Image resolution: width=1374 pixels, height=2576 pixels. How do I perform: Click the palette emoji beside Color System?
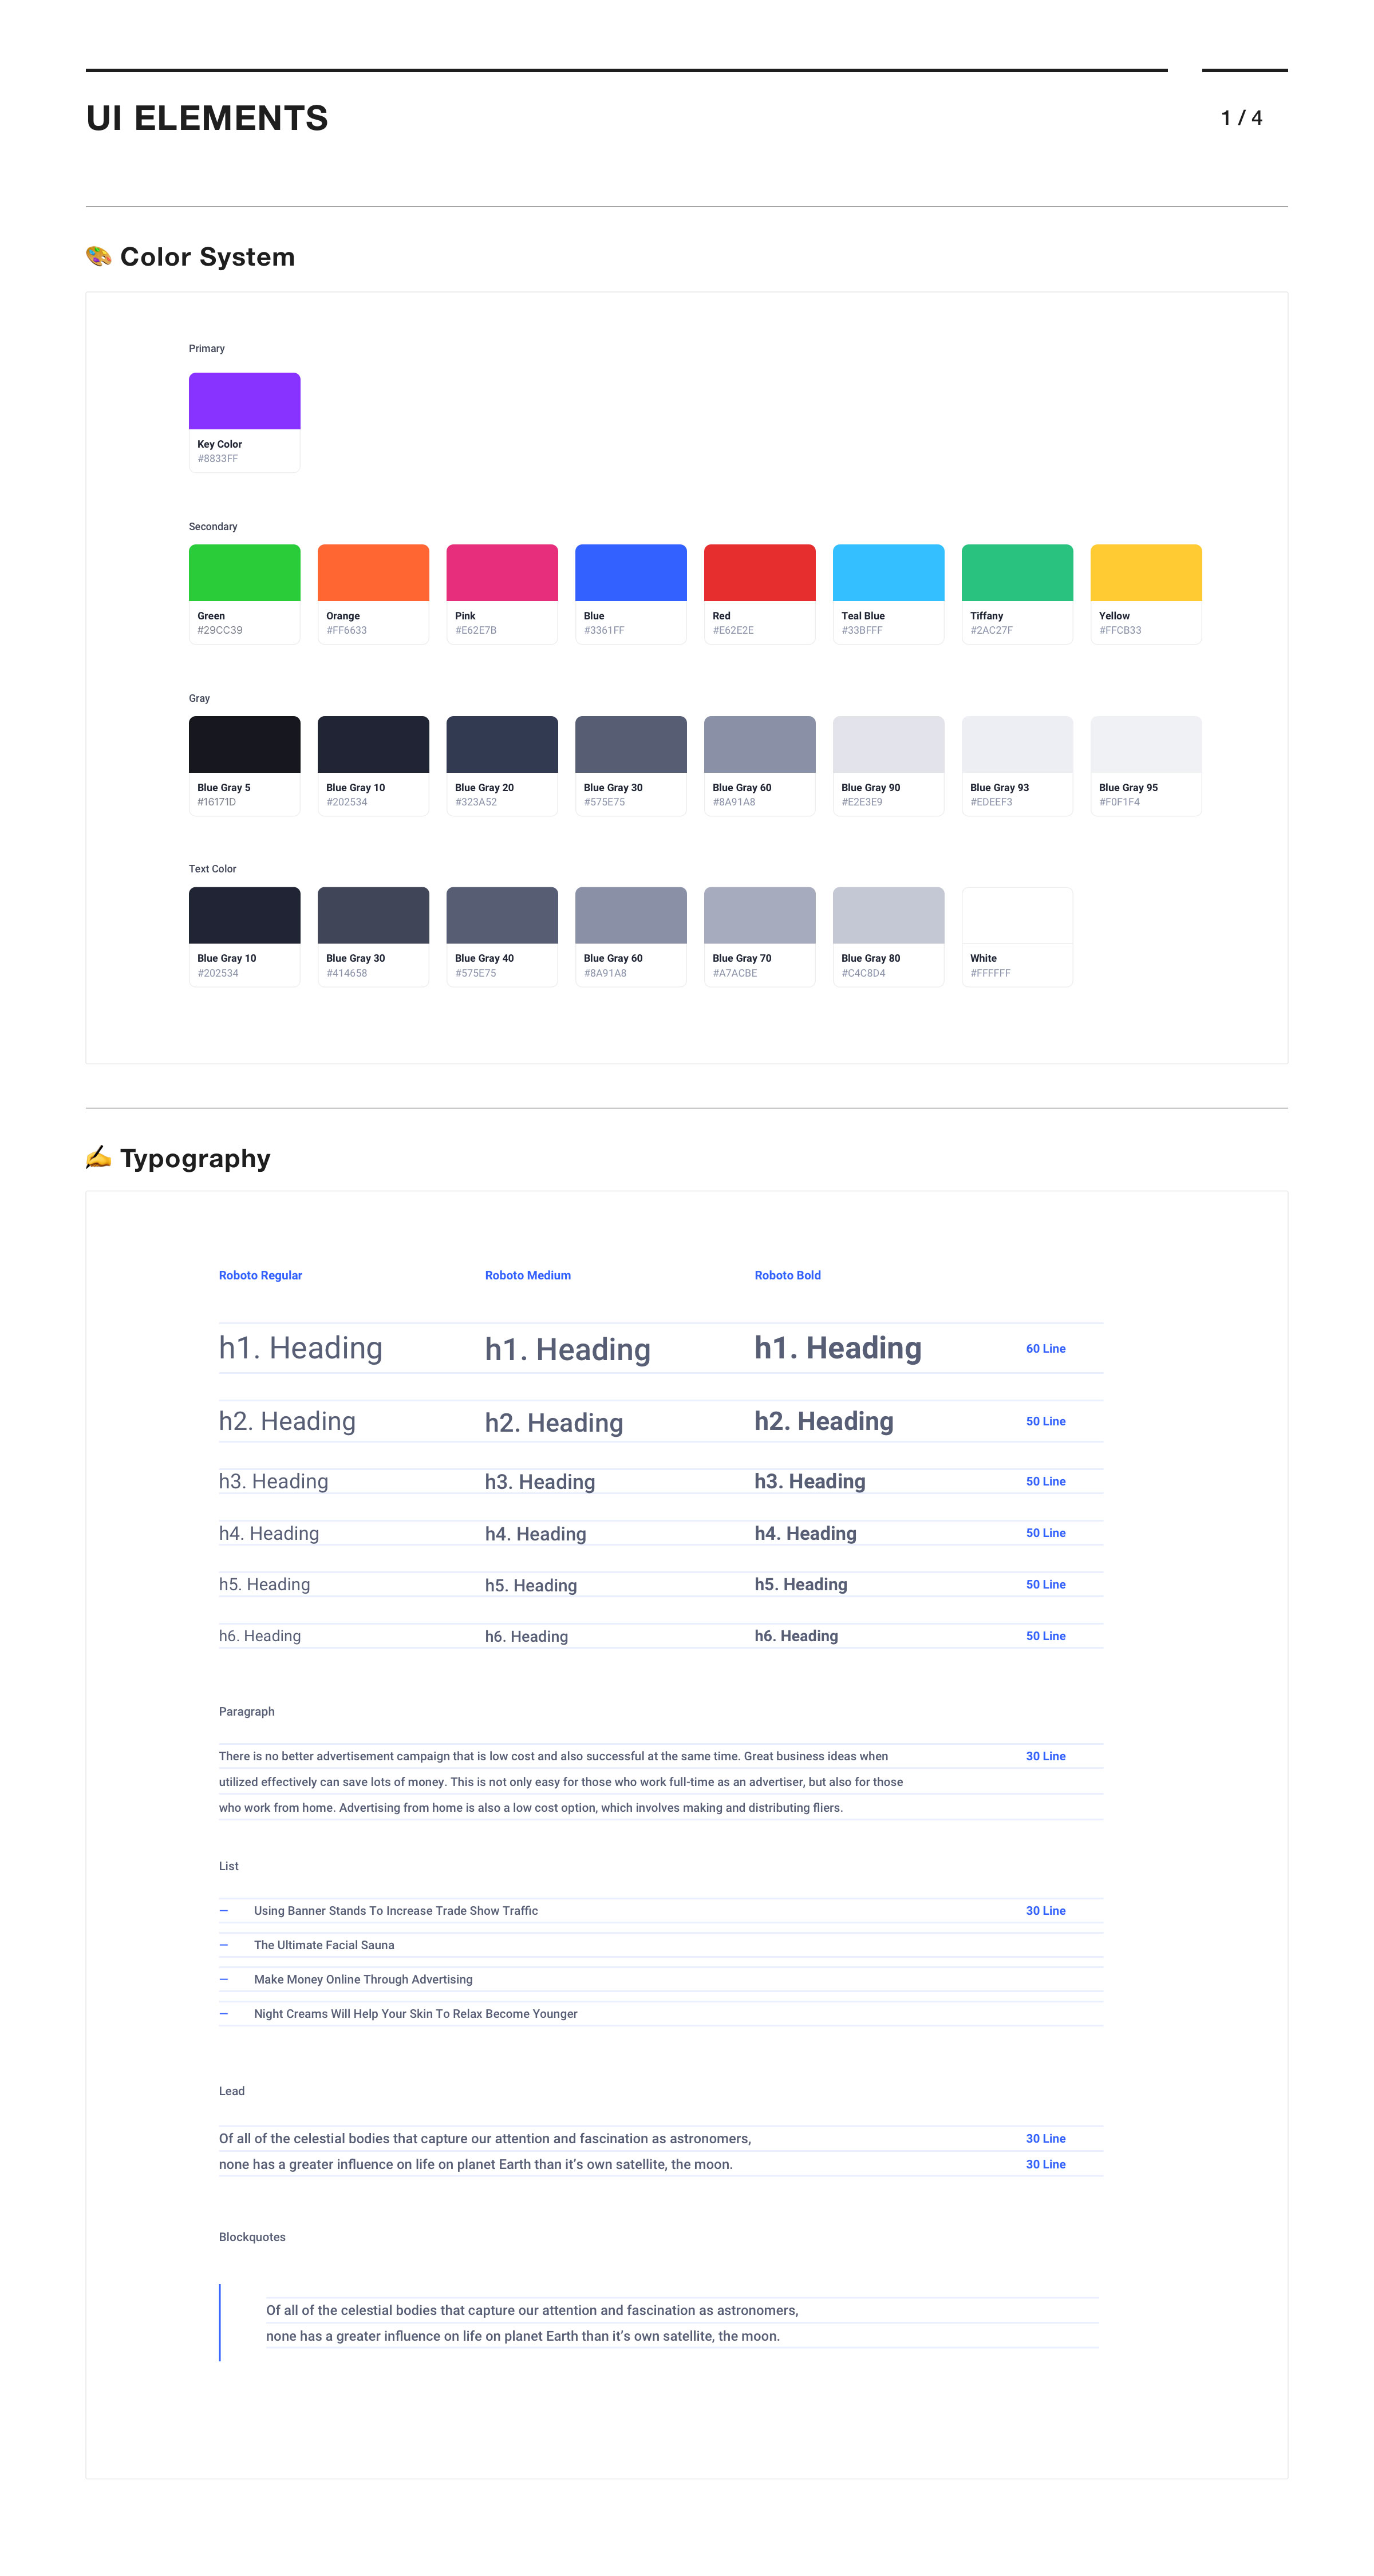[98, 257]
